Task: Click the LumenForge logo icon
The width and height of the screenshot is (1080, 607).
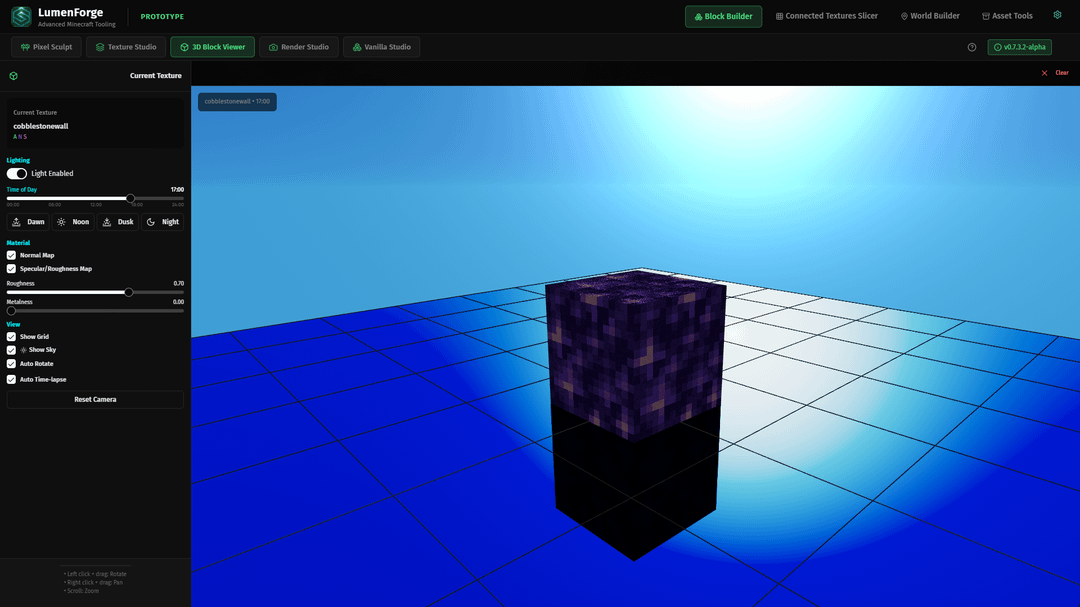Action: (x=21, y=16)
